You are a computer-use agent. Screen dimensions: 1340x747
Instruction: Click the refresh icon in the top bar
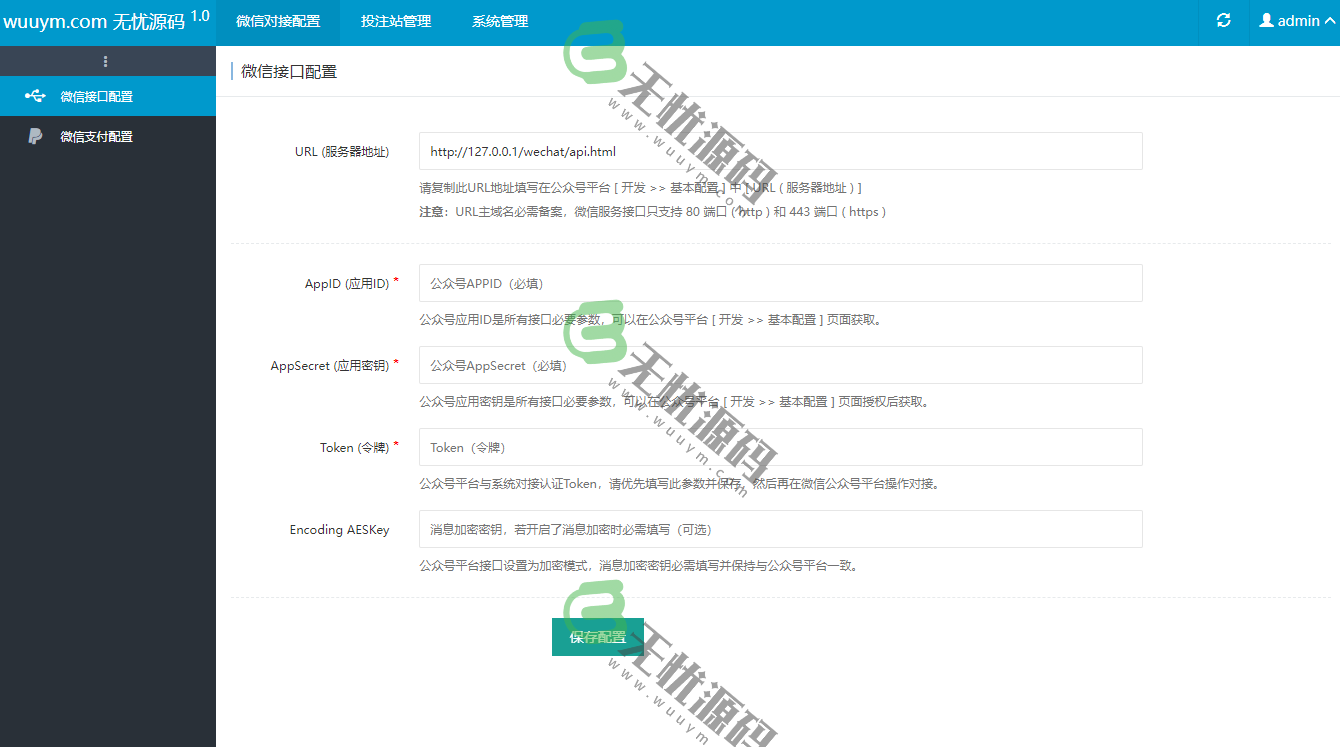(1222, 19)
